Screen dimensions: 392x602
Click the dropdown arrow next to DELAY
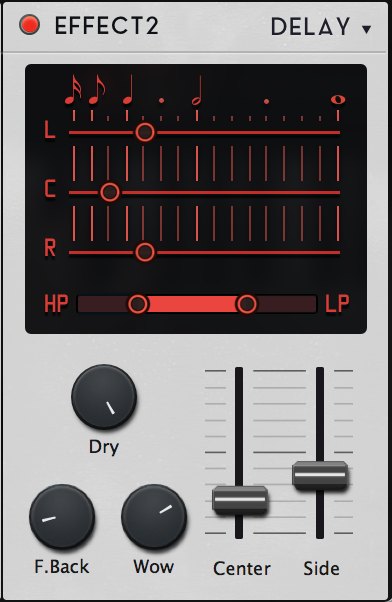click(367, 29)
